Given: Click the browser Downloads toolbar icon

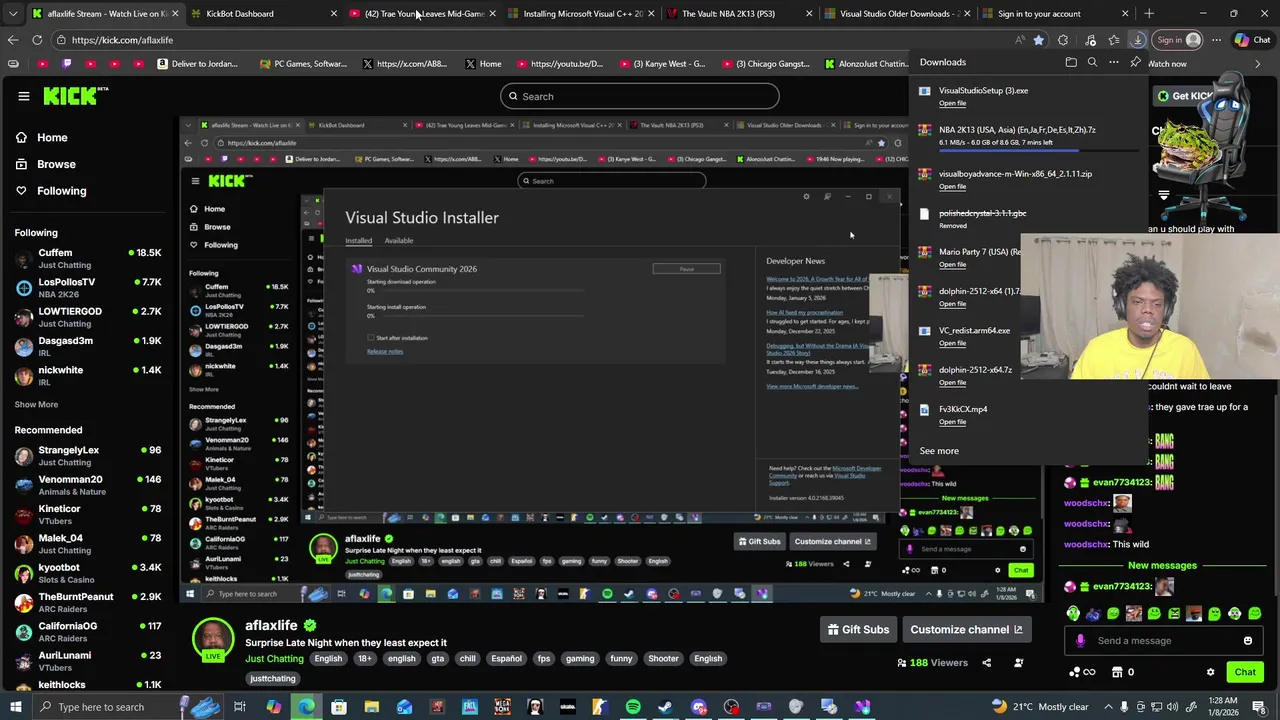Looking at the screenshot, I should [x=1138, y=40].
